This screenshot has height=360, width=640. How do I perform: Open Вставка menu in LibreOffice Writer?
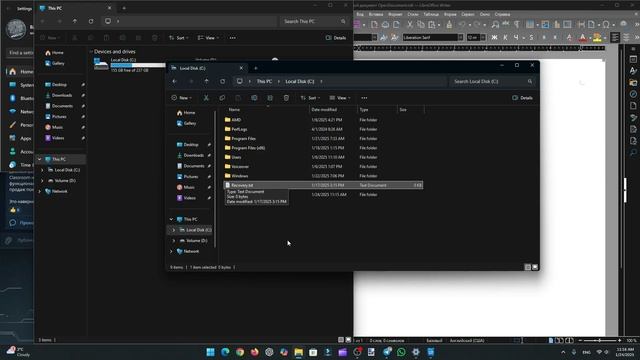coord(376,14)
